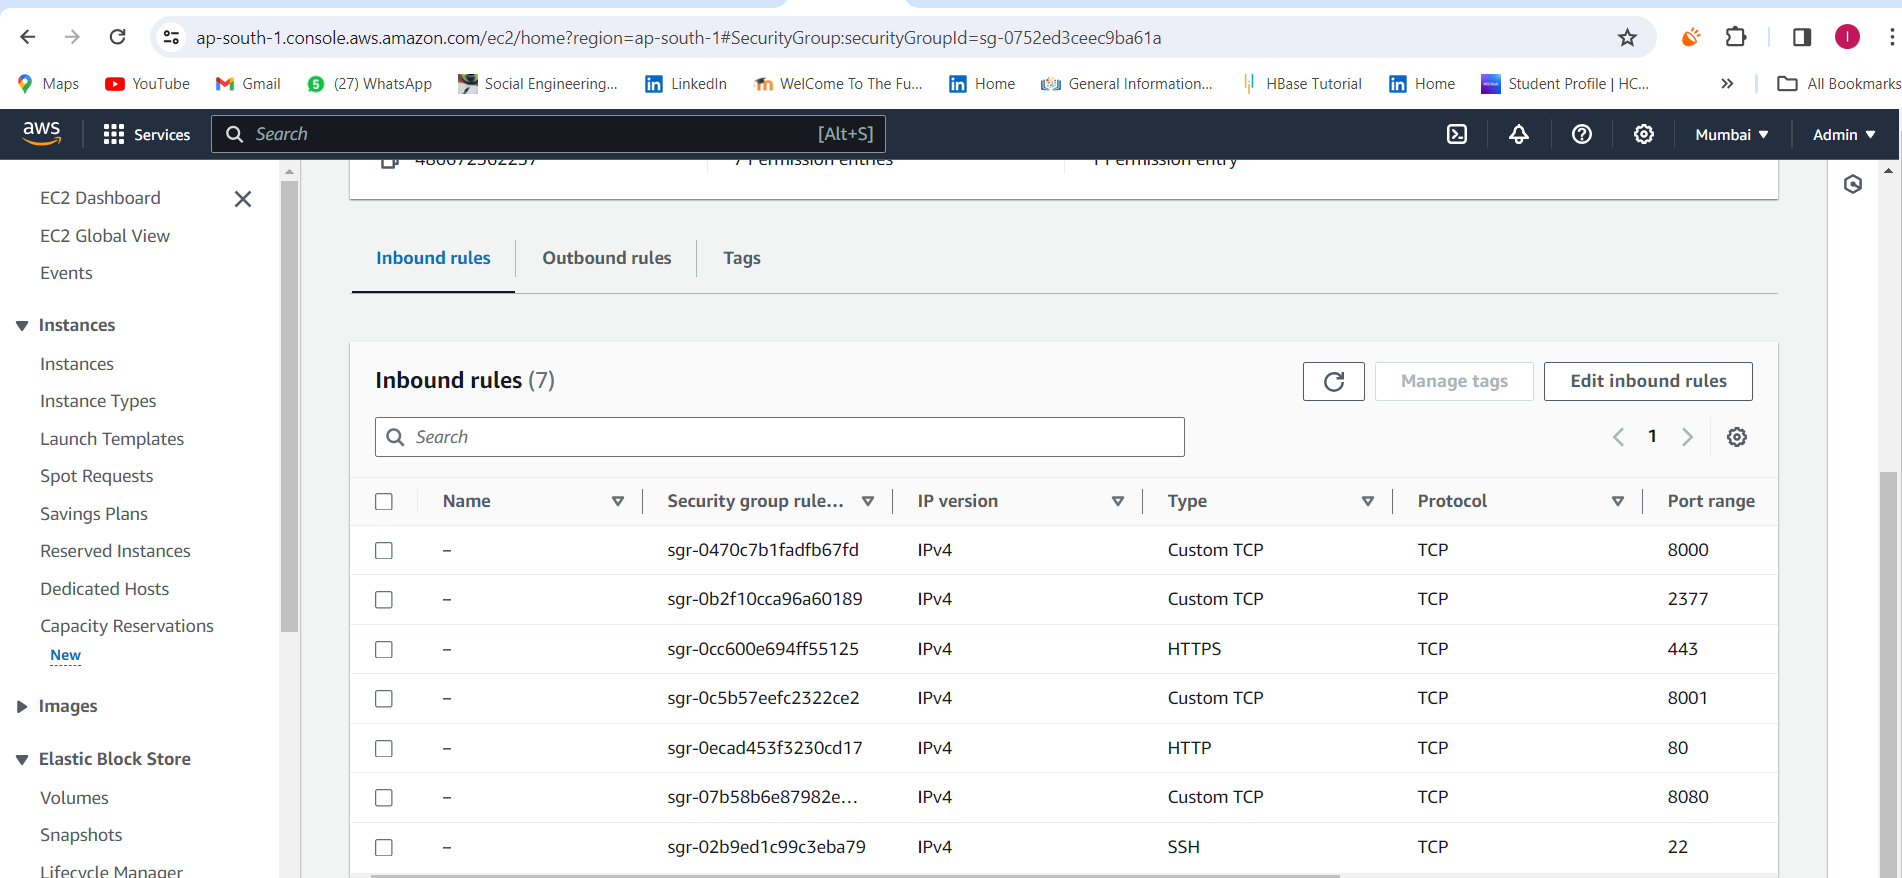Click the AWS console settings gear

1644,134
